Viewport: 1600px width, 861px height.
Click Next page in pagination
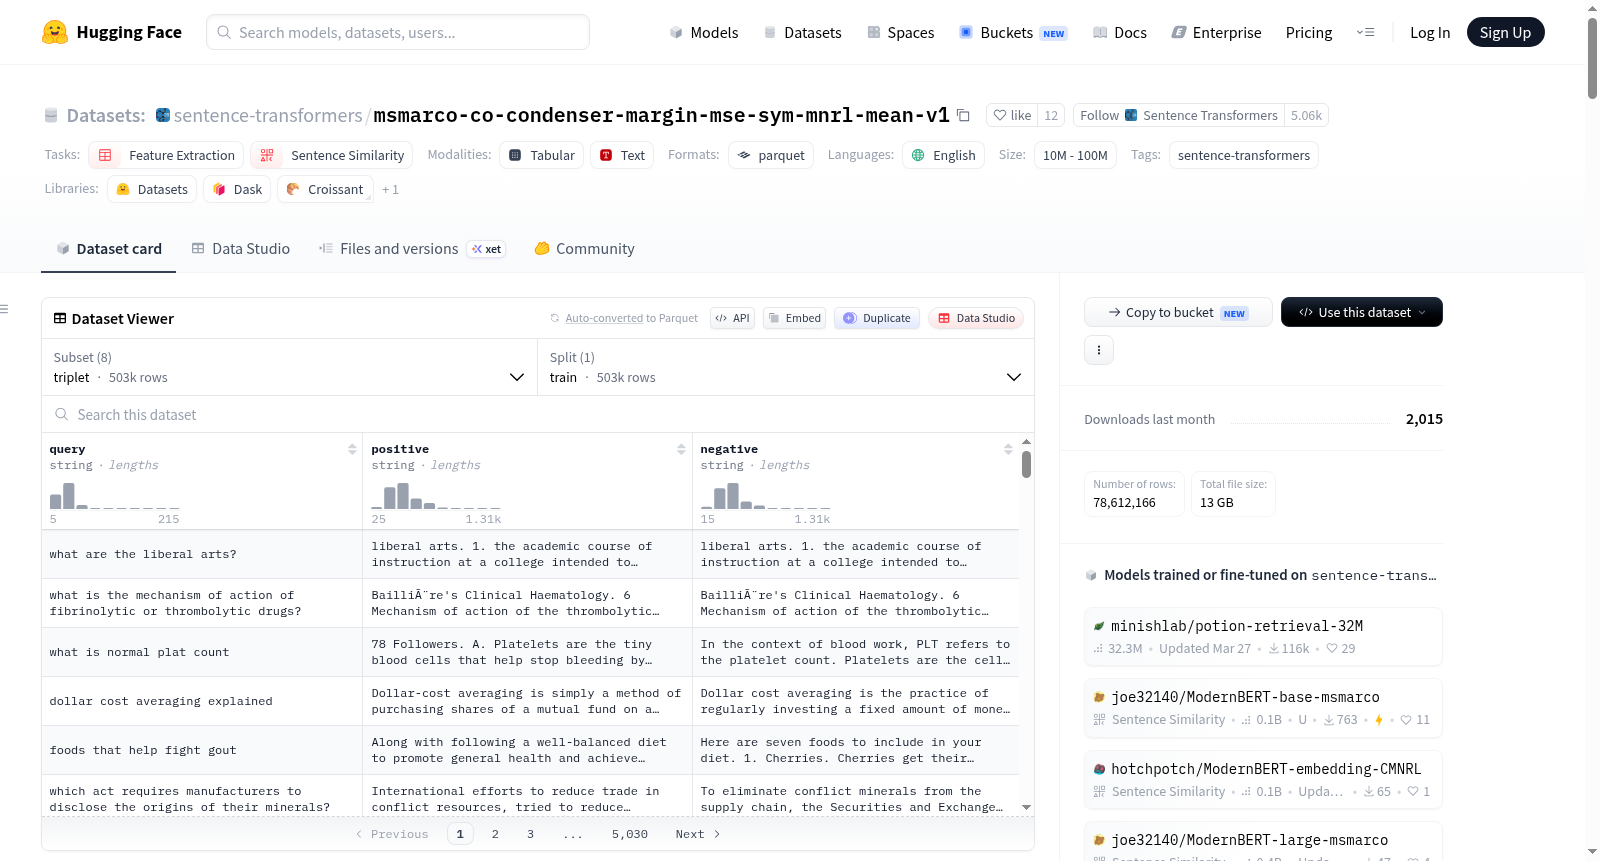698,834
